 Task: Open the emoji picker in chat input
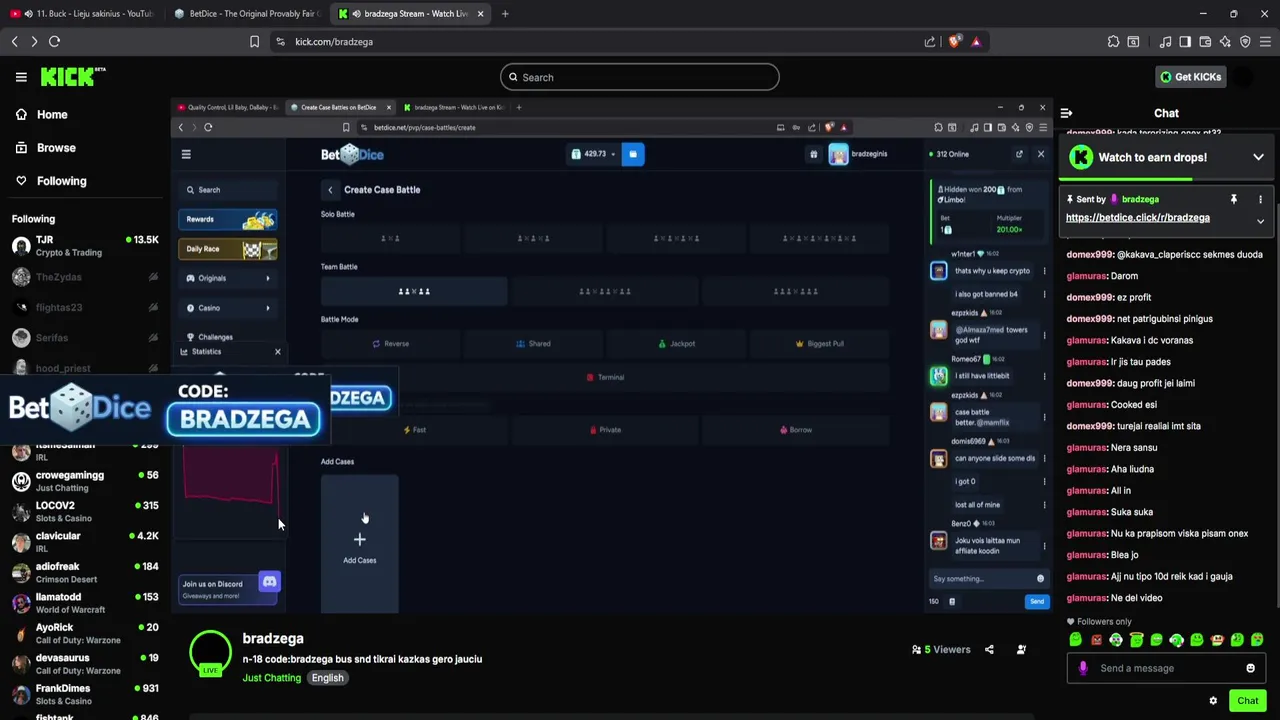click(1250, 668)
